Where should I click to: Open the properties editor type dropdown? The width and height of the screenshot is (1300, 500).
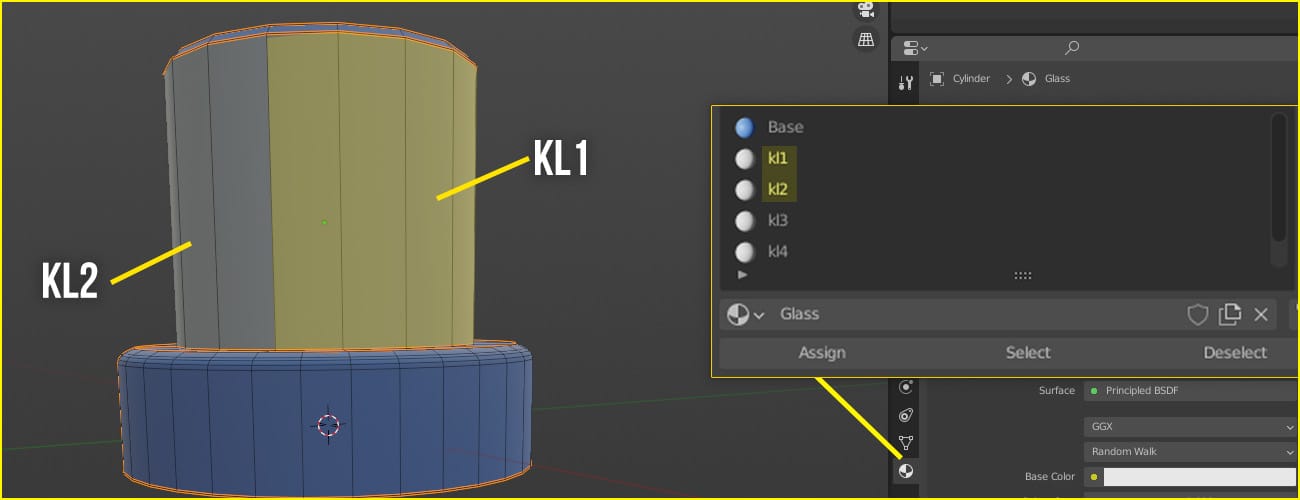pyautogui.click(x=914, y=47)
